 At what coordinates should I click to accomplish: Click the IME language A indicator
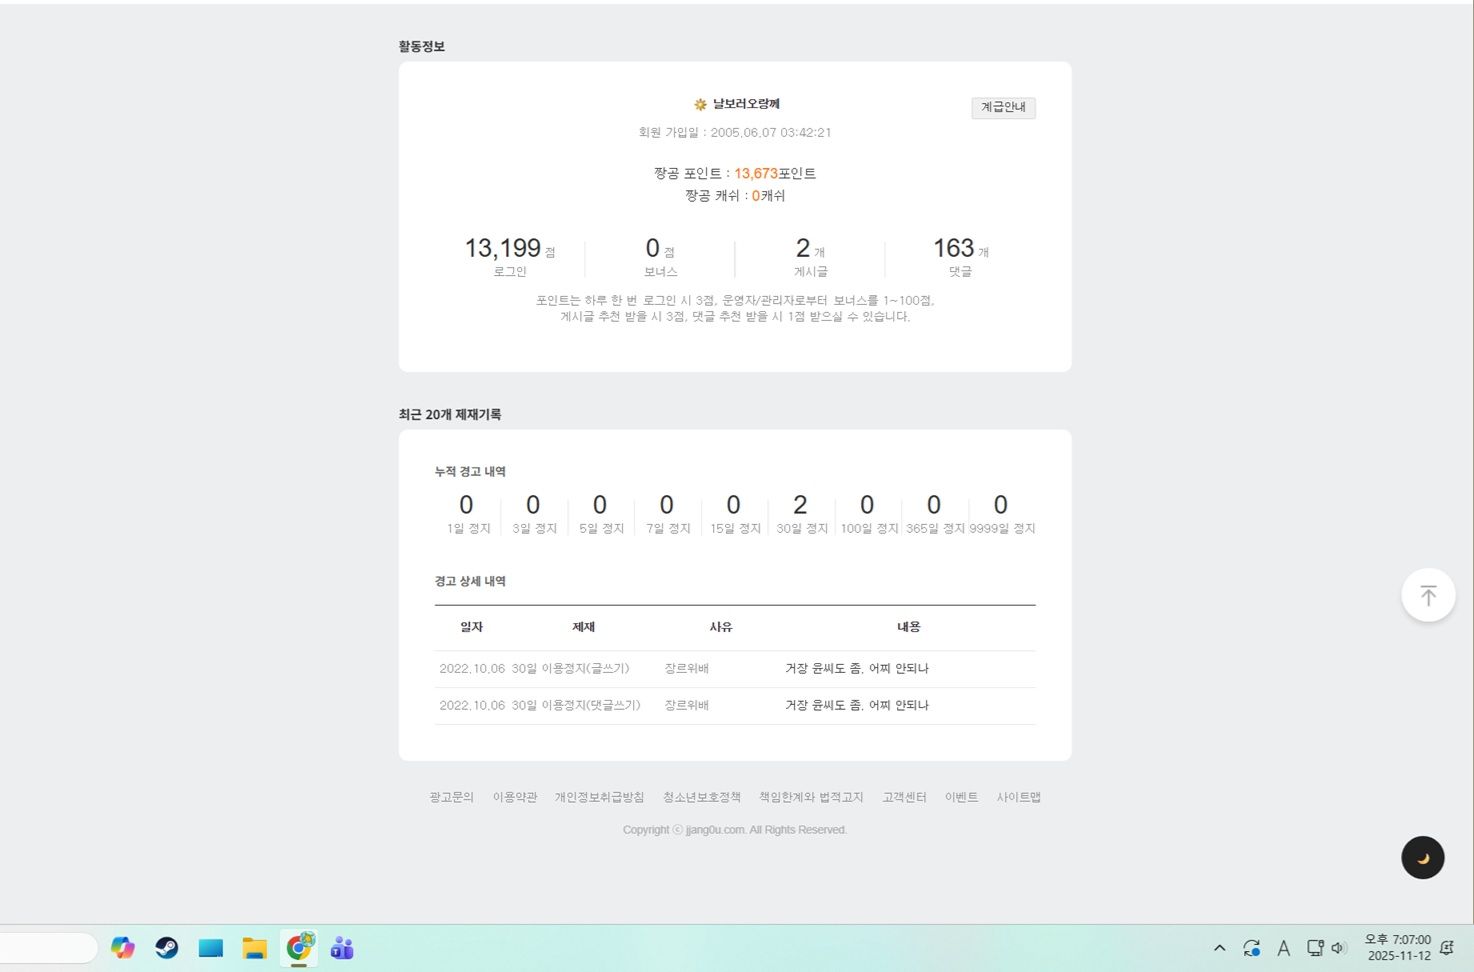1283,948
